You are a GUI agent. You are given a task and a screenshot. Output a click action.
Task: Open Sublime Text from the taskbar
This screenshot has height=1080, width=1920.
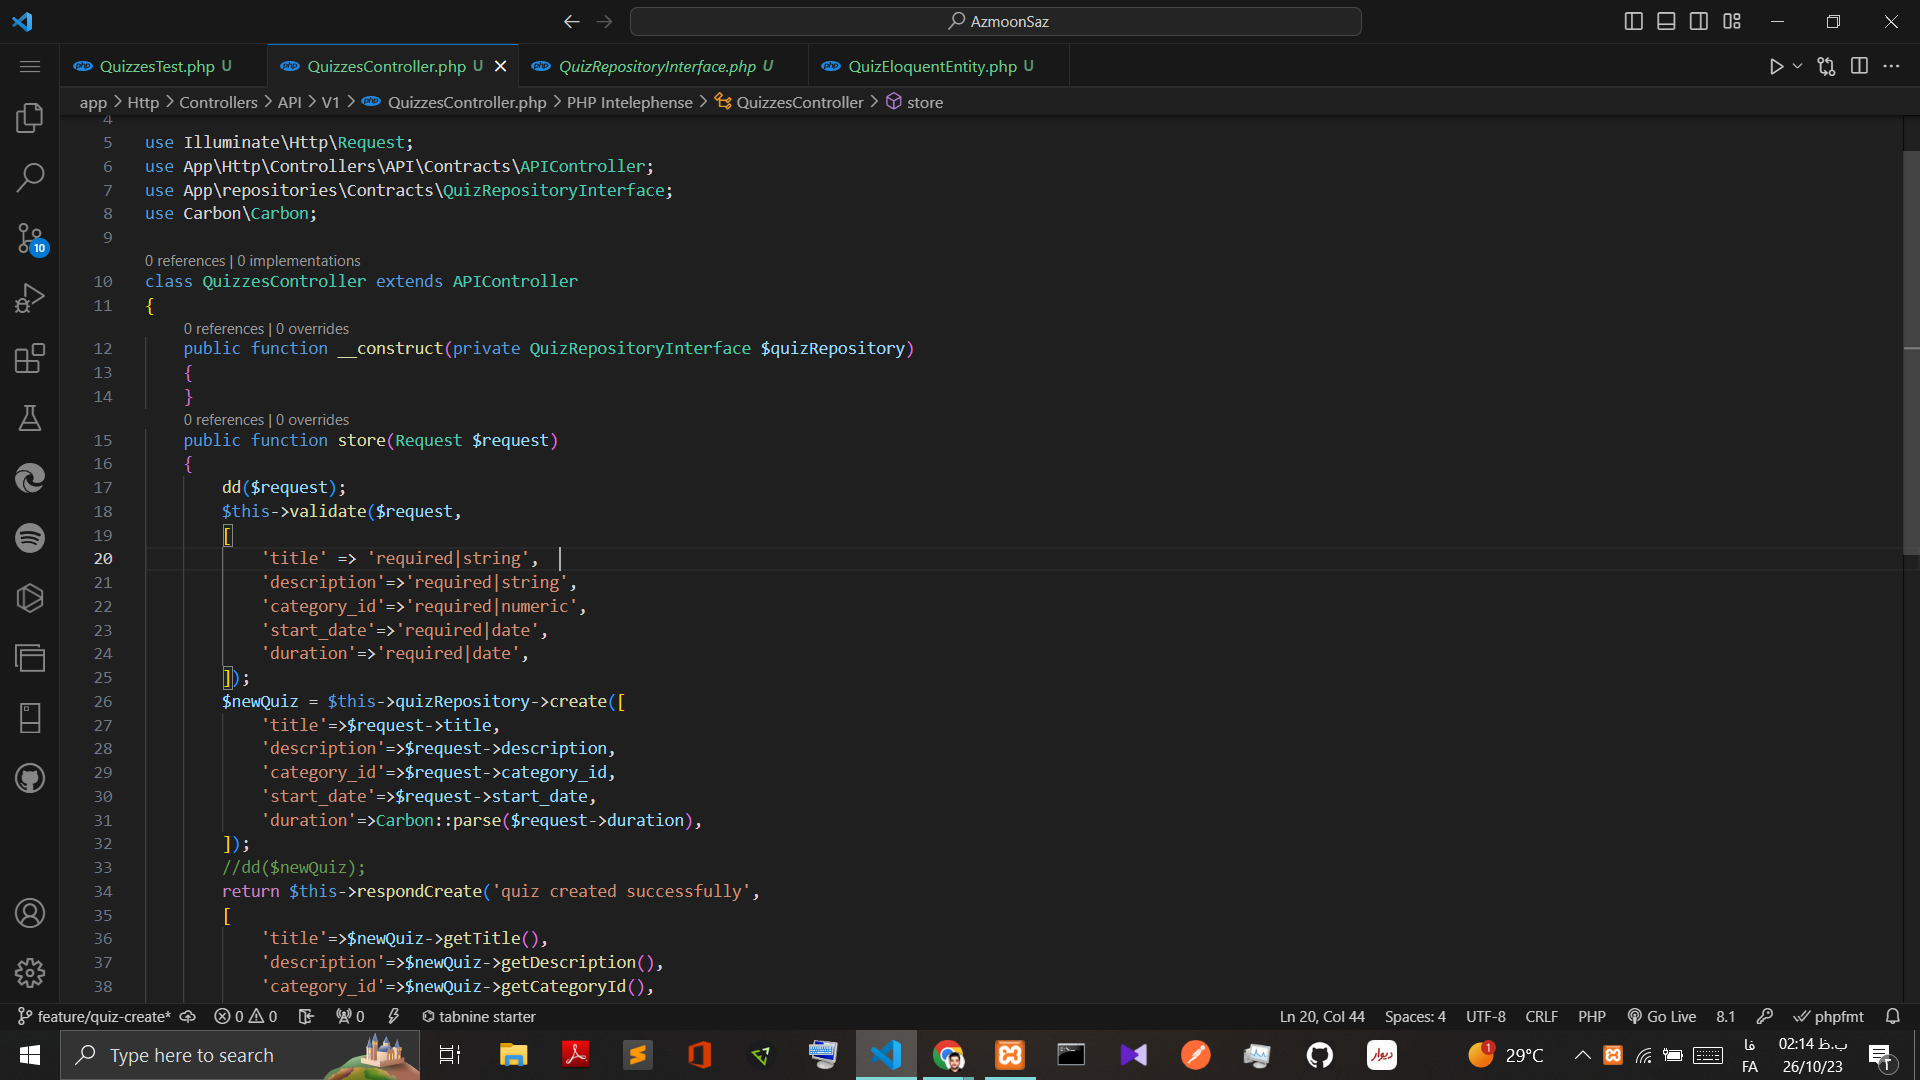[637, 1055]
